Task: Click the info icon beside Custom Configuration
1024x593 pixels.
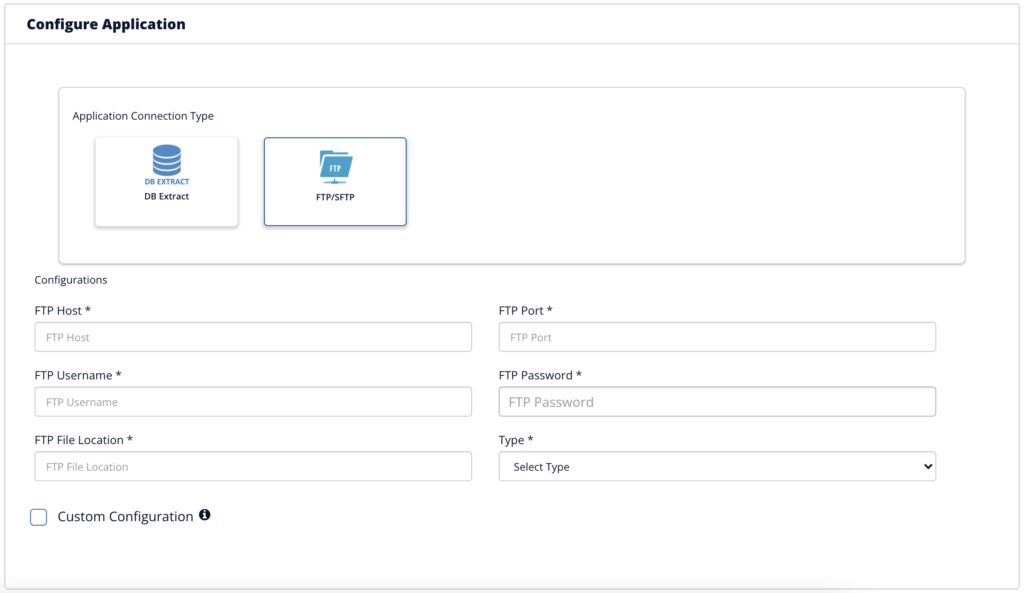Action: click(204, 515)
